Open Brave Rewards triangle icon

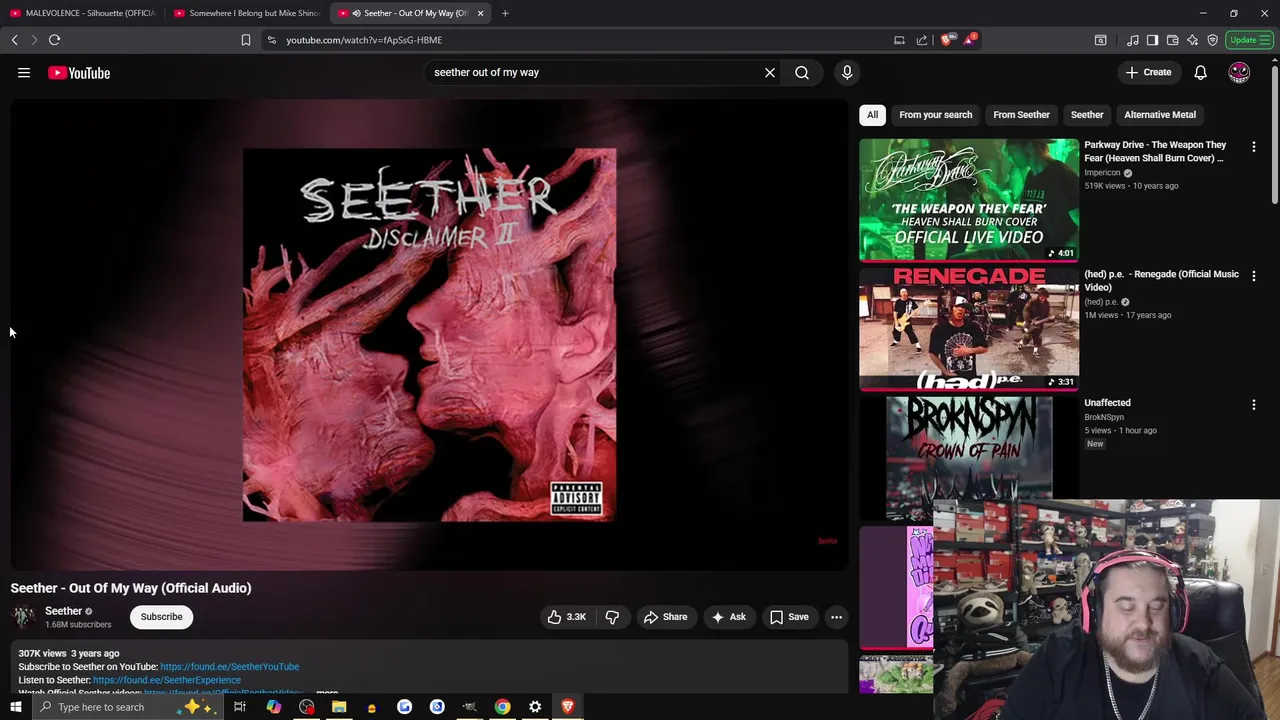(x=969, y=40)
